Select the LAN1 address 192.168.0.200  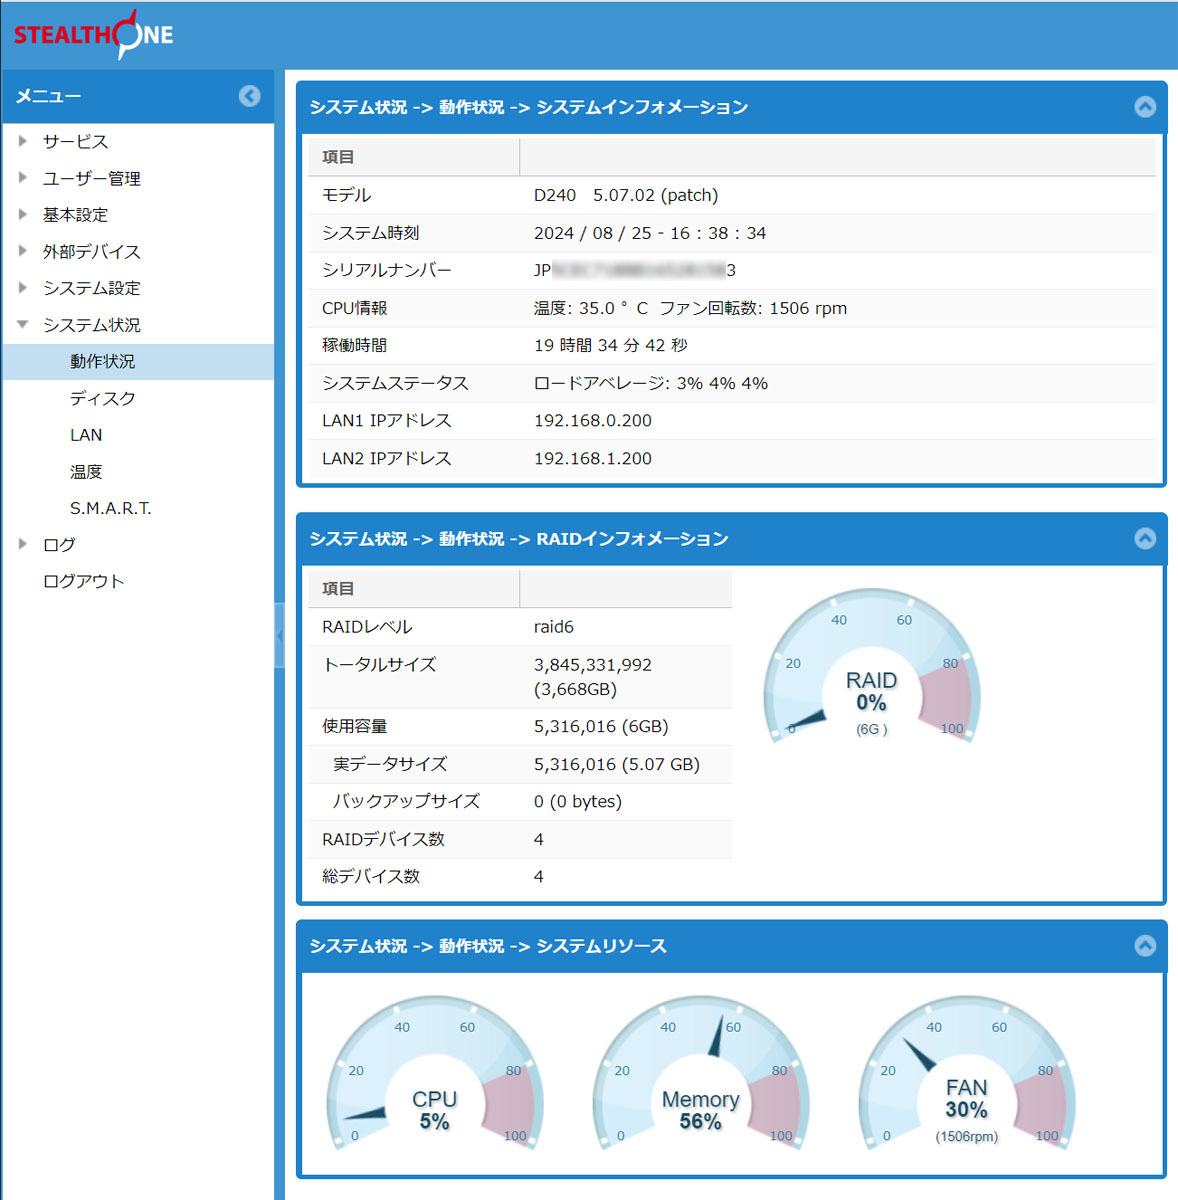point(593,421)
